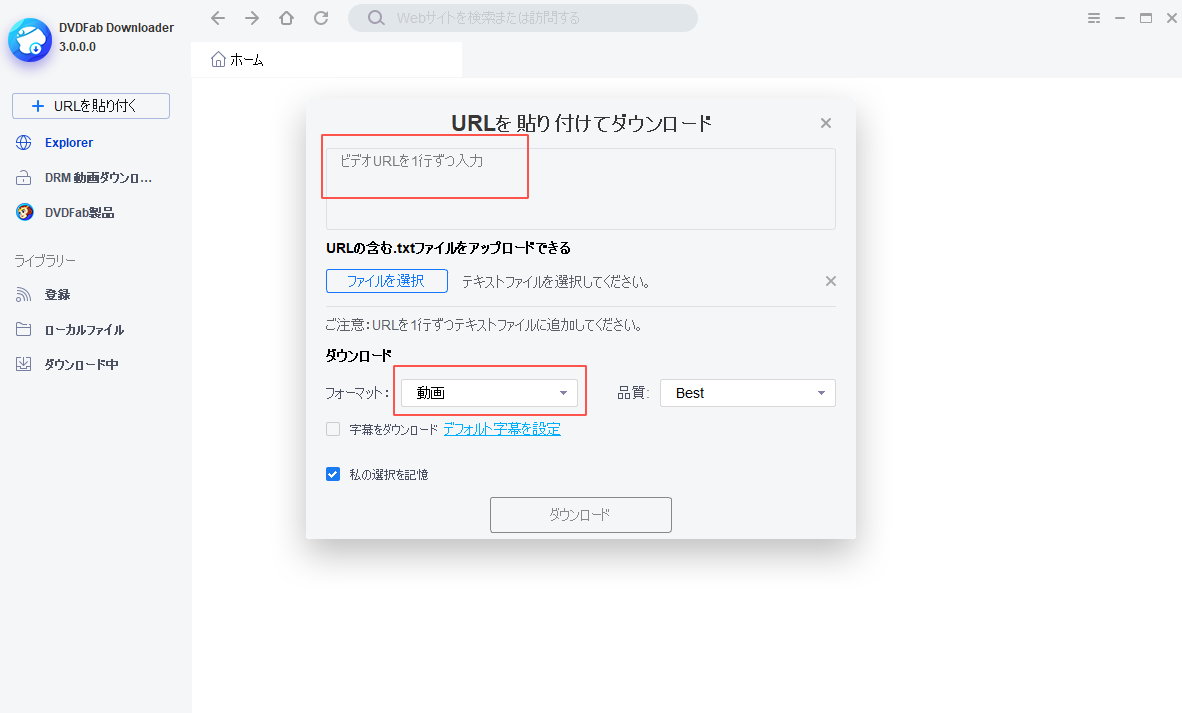Click the website search address bar
Image resolution: width=1182 pixels, height=713 pixels.
(x=522, y=18)
